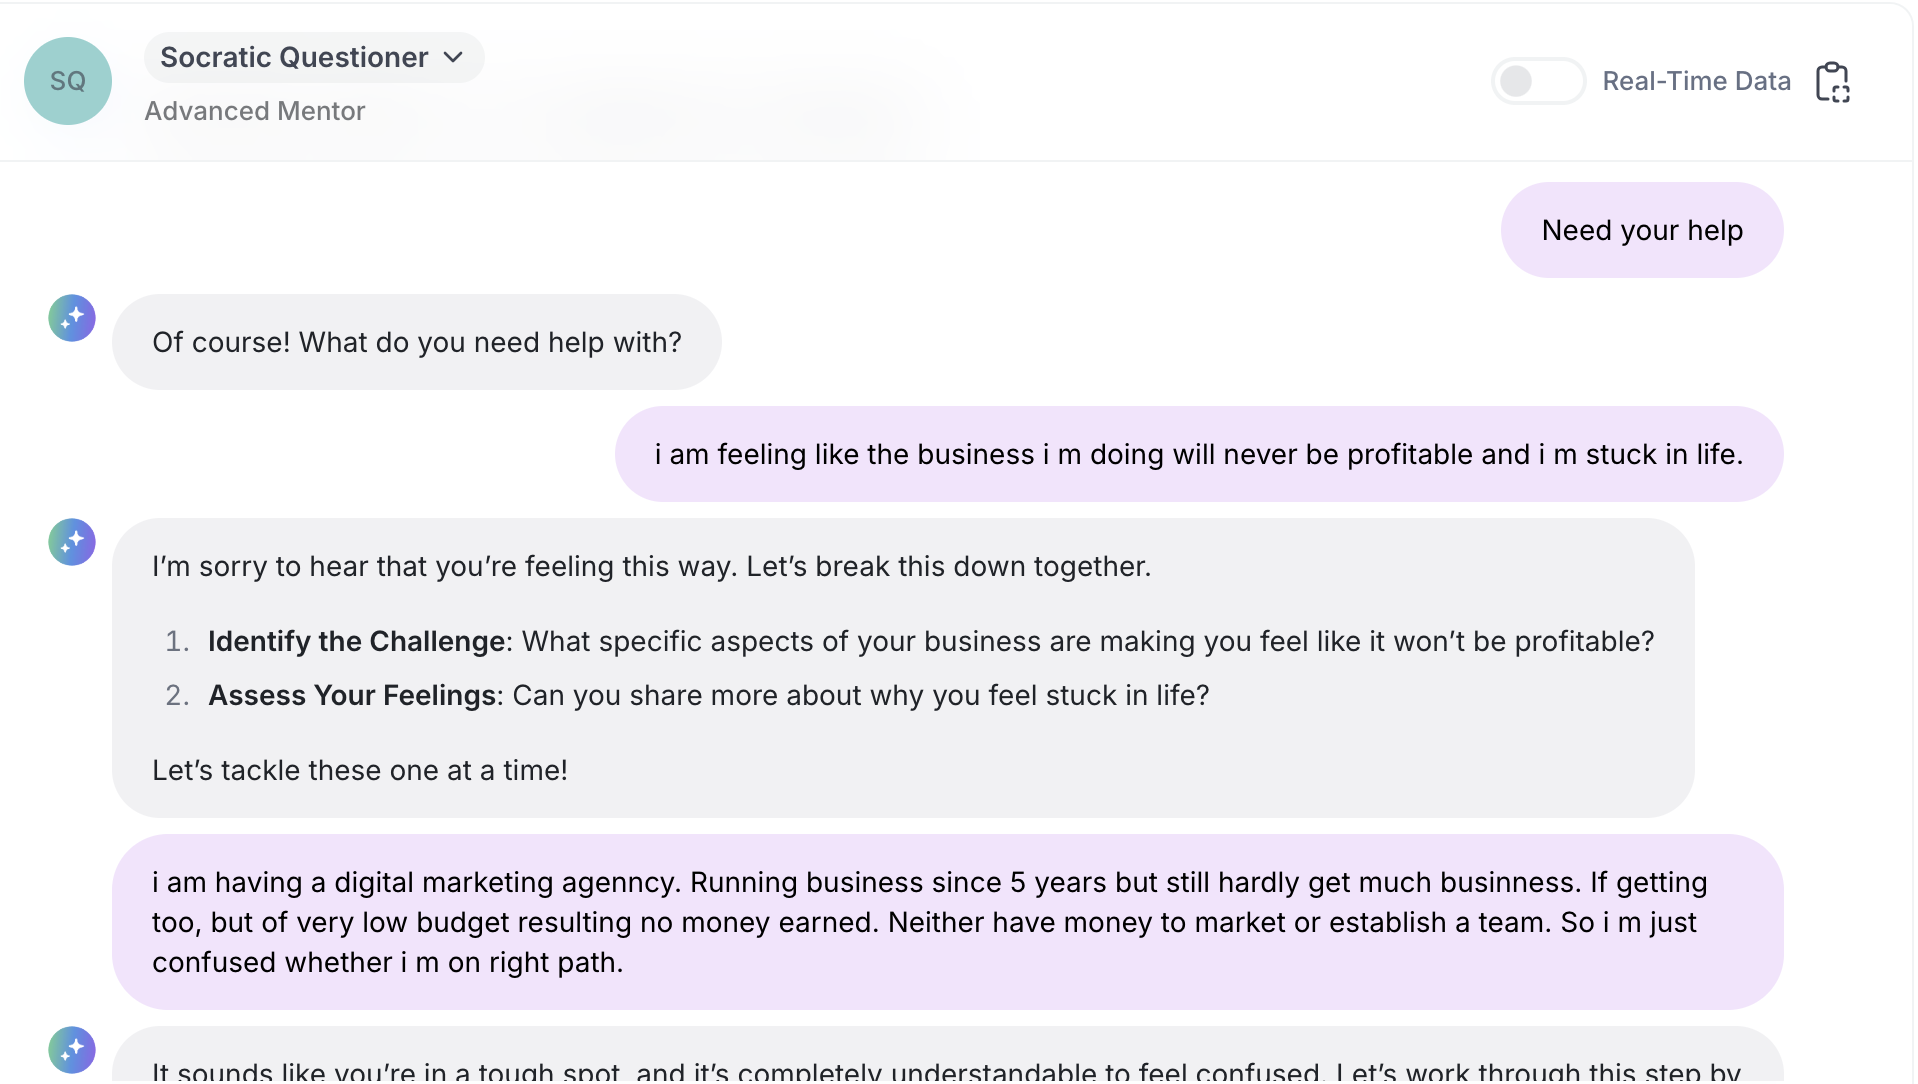Enable the Real-Time Data switch

pyautogui.click(x=1537, y=81)
